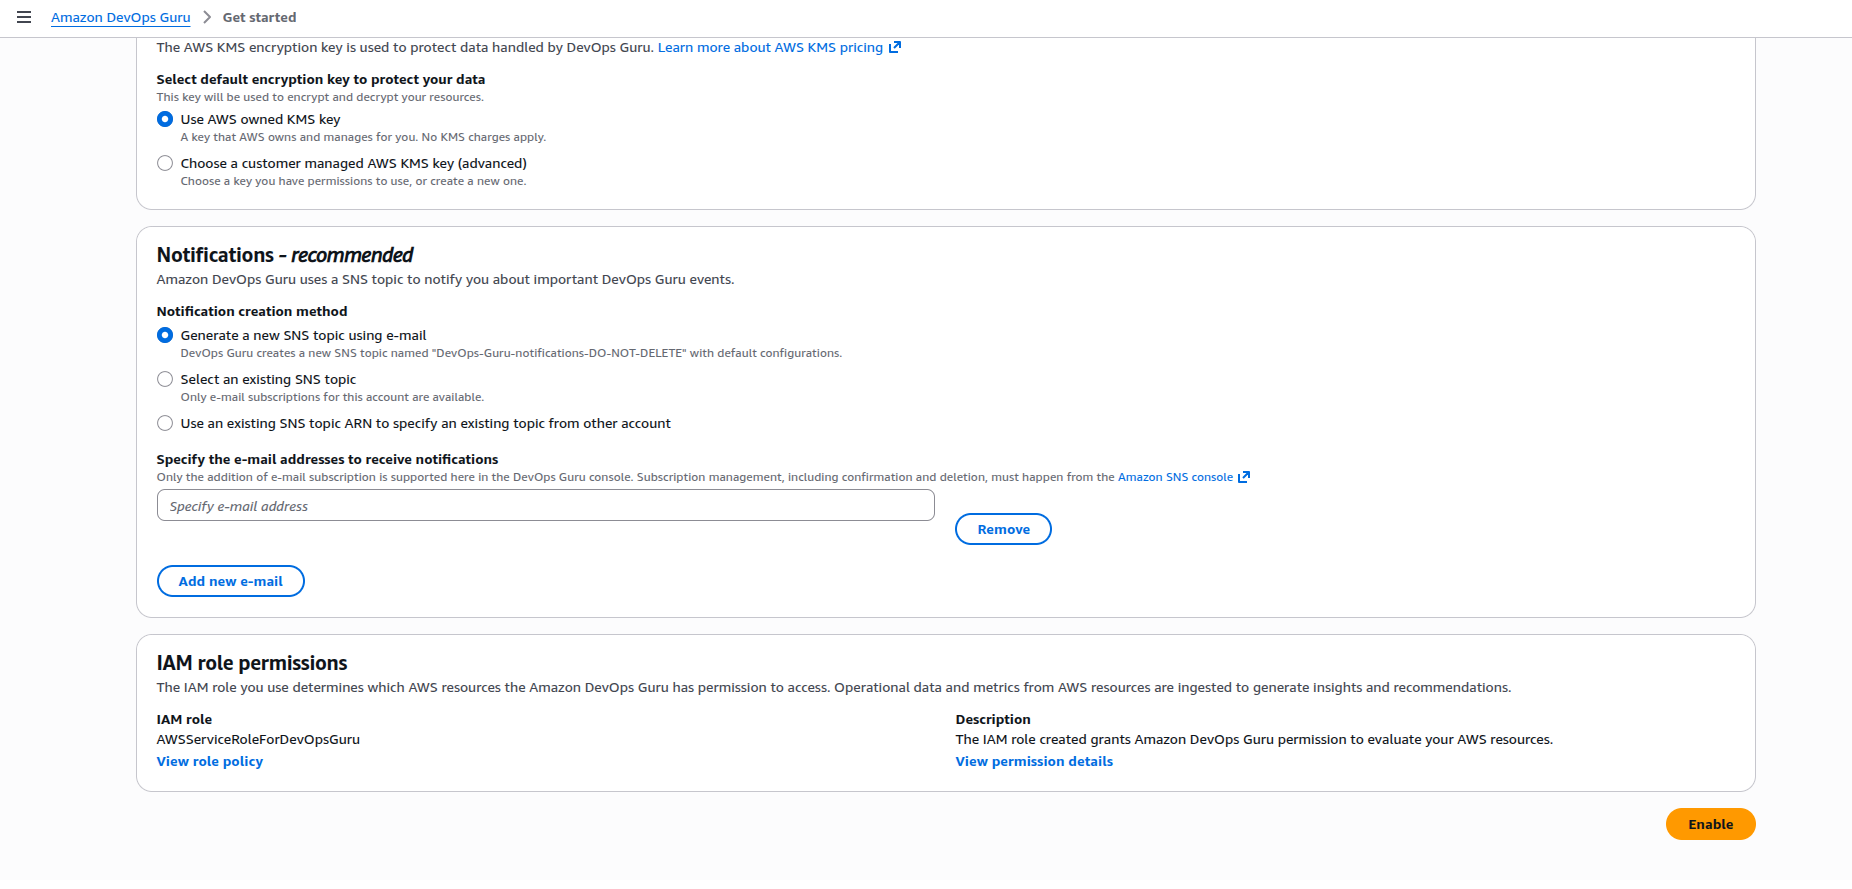This screenshot has height=889, width=1852.
Task: Select Generate a new SNS topic using e-mail
Action: [x=165, y=335]
